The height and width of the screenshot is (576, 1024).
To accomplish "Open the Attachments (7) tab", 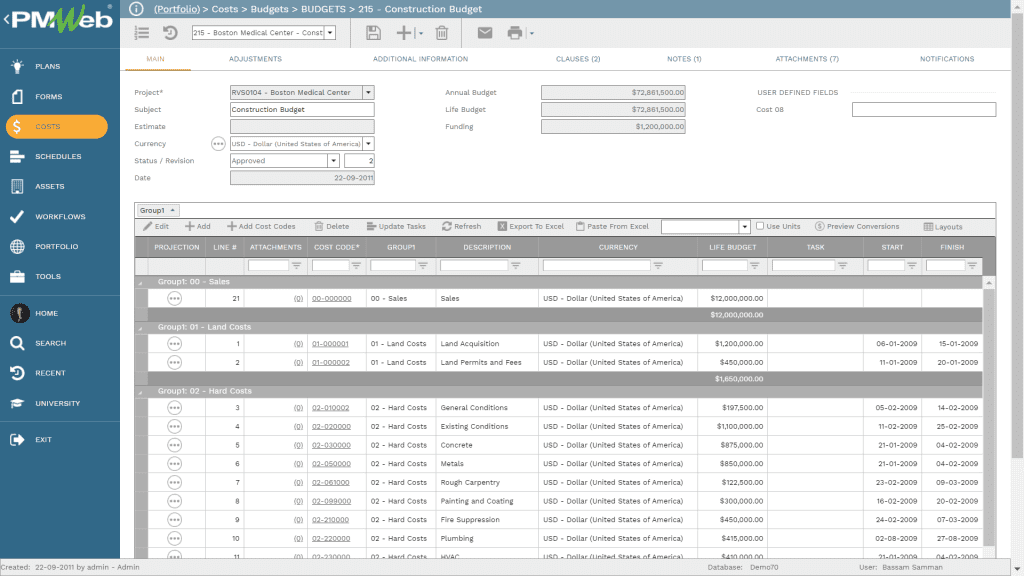I will [807, 59].
